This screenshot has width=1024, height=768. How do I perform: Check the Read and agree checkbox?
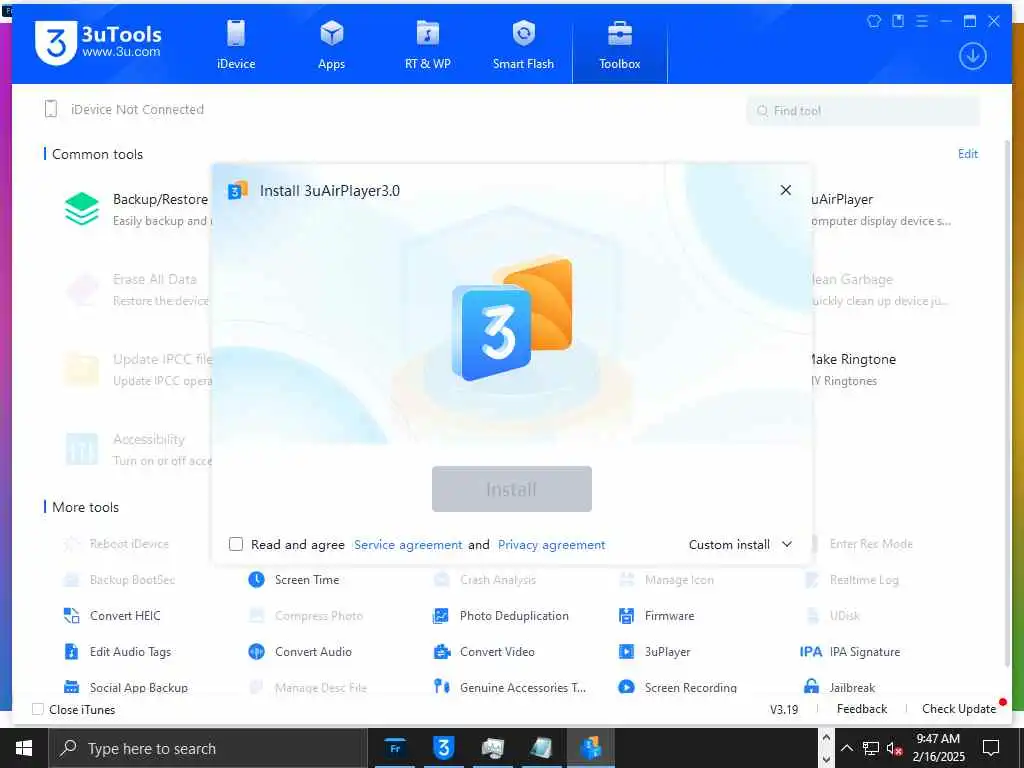tap(236, 544)
